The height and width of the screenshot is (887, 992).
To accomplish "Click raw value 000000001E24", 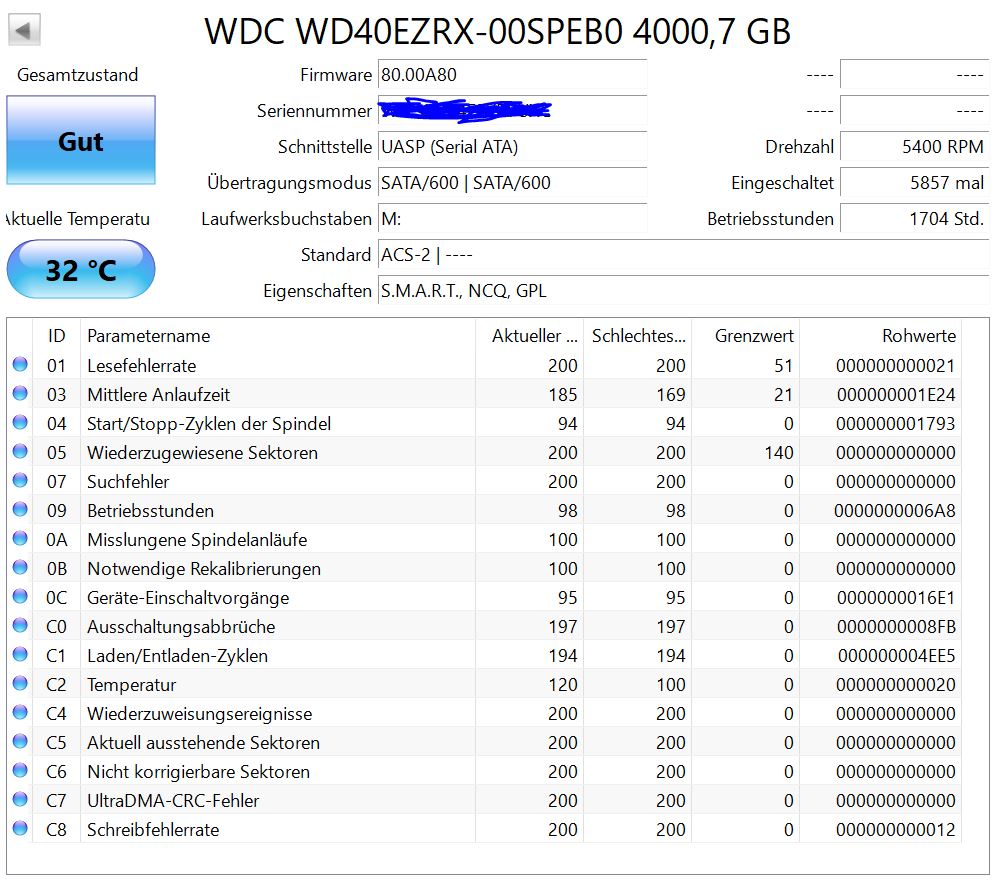I will tap(896, 395).
